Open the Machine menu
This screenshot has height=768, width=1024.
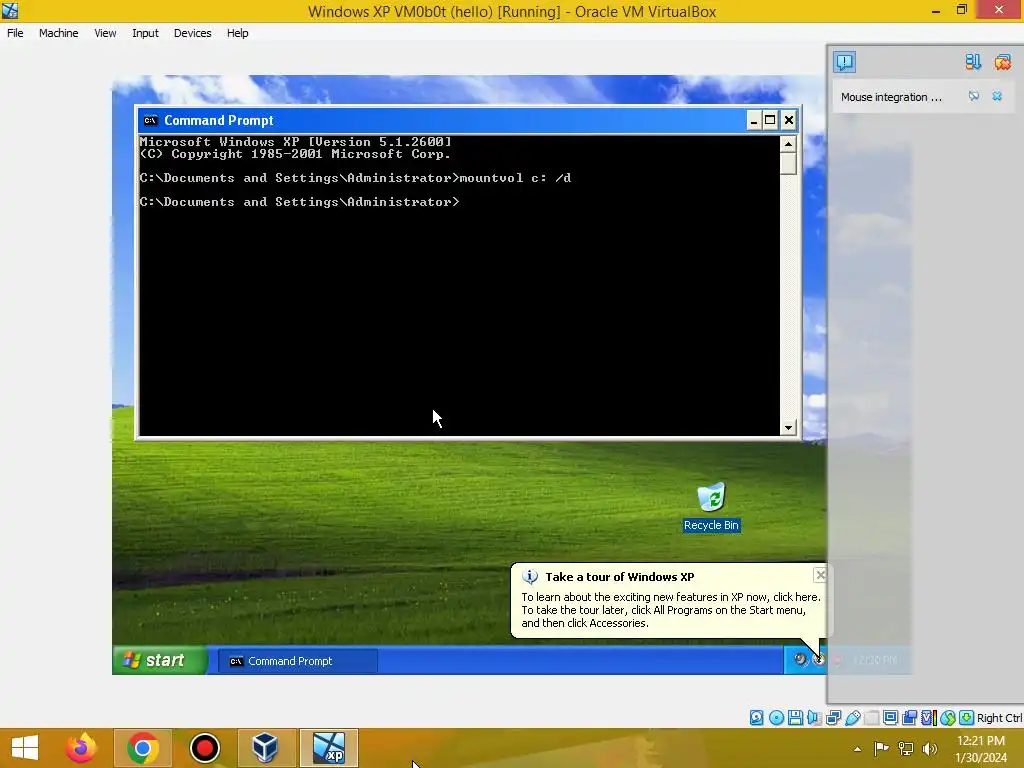58,33
